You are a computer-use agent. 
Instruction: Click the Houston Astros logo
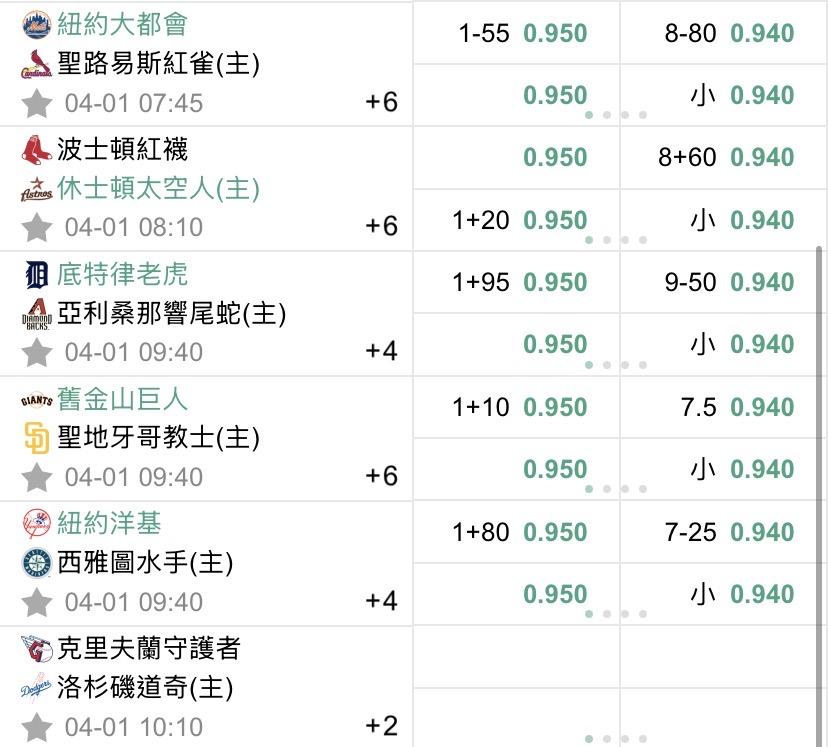pyautogui.click(x=36, y=190)
